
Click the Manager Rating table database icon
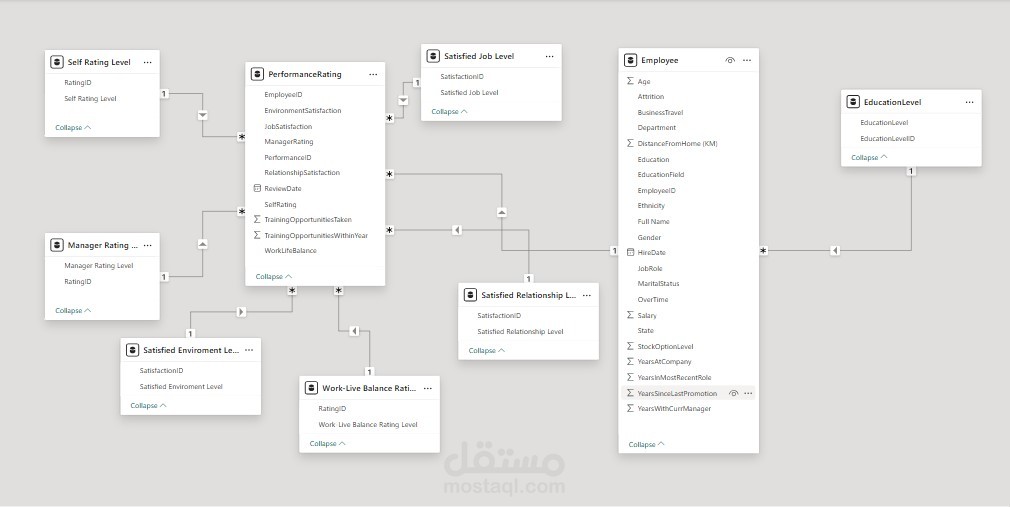[x=57, y=245]
